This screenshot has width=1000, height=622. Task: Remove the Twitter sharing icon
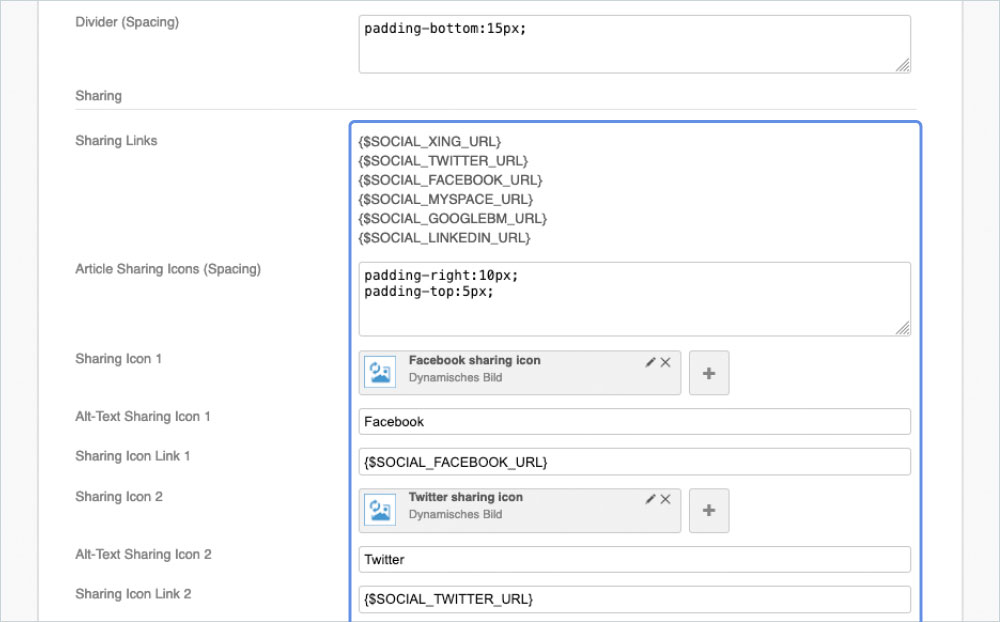click(665, 499)
